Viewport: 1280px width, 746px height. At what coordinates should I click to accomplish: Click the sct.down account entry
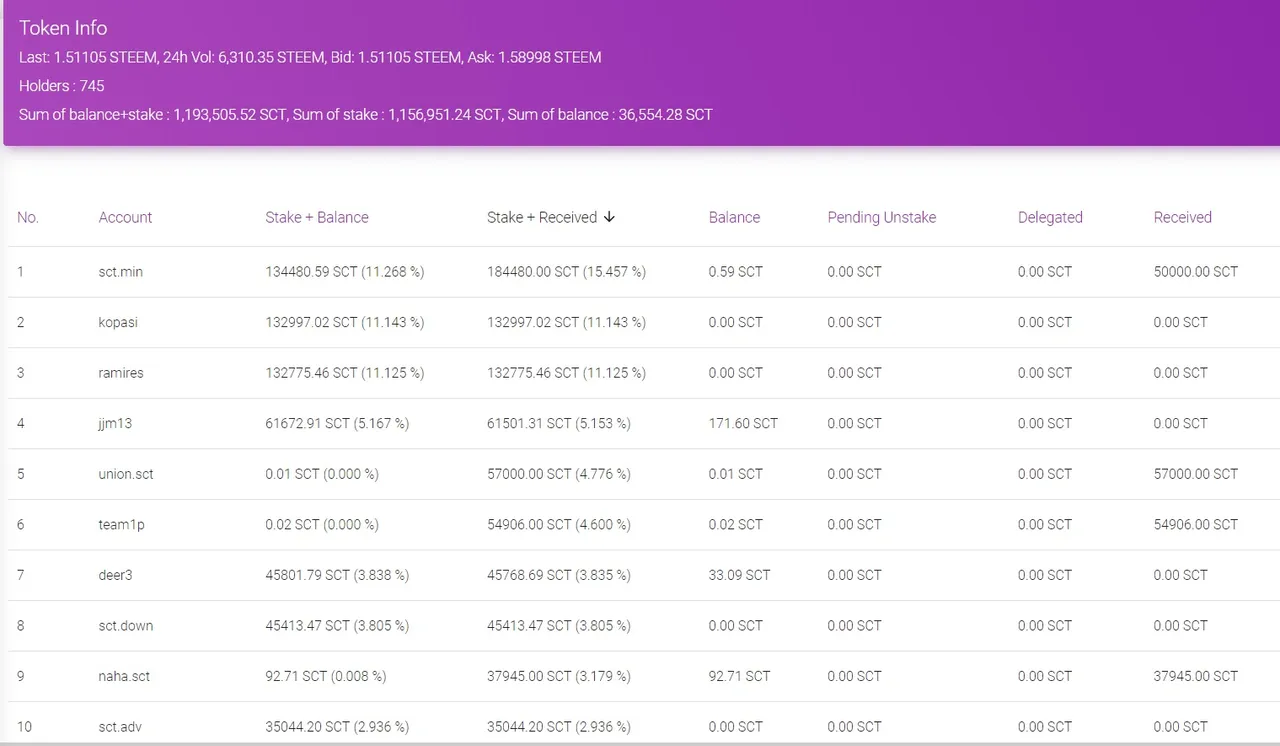pos(125,625)
